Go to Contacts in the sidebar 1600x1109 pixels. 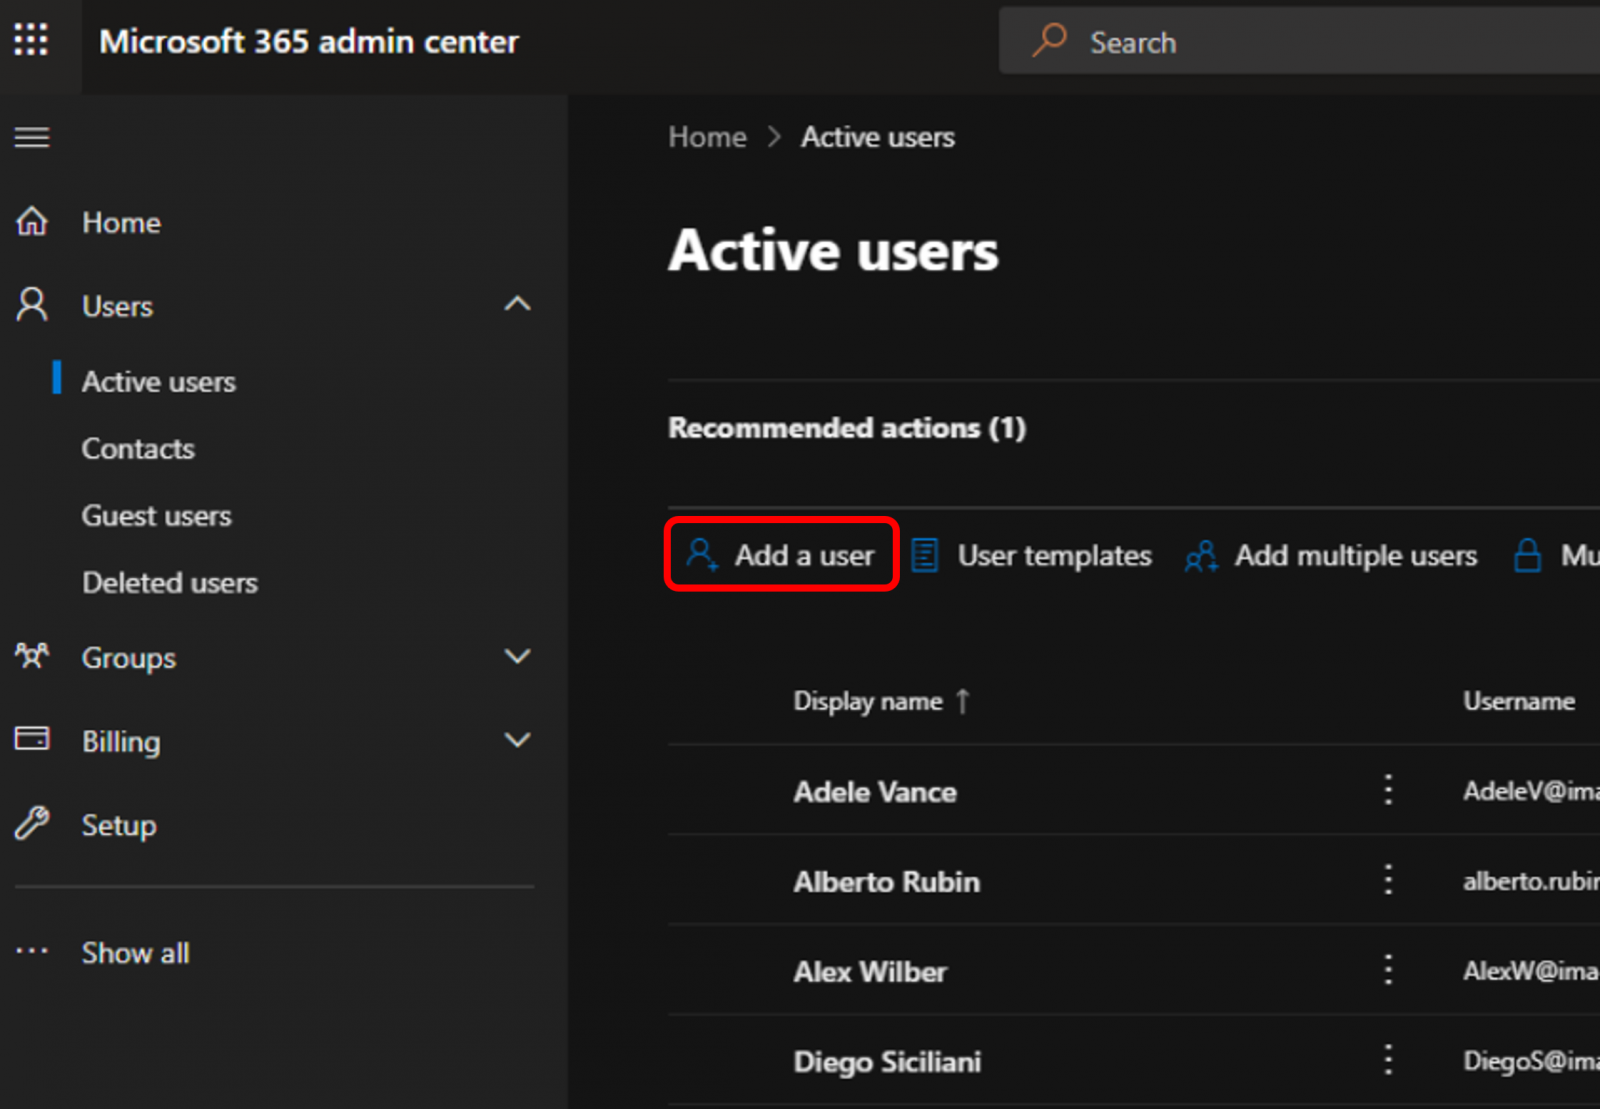(138, 449)
